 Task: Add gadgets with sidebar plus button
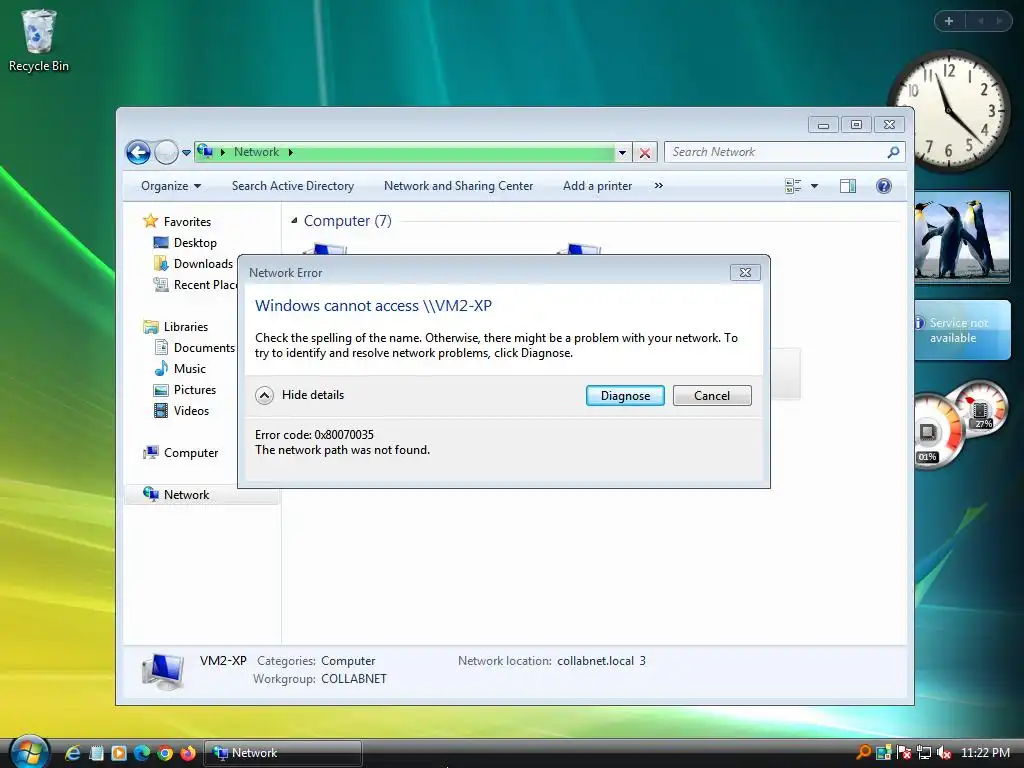coord(949,21)
